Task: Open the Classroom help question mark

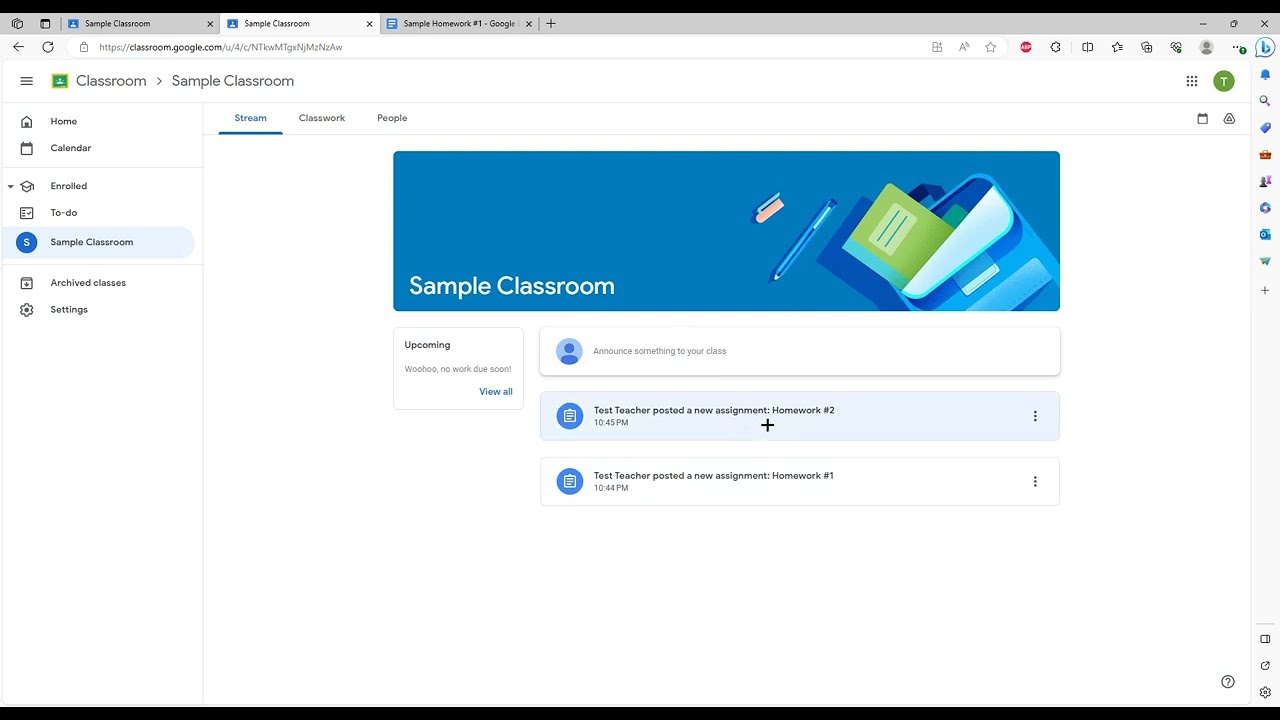Action: tap(1228, 682)
